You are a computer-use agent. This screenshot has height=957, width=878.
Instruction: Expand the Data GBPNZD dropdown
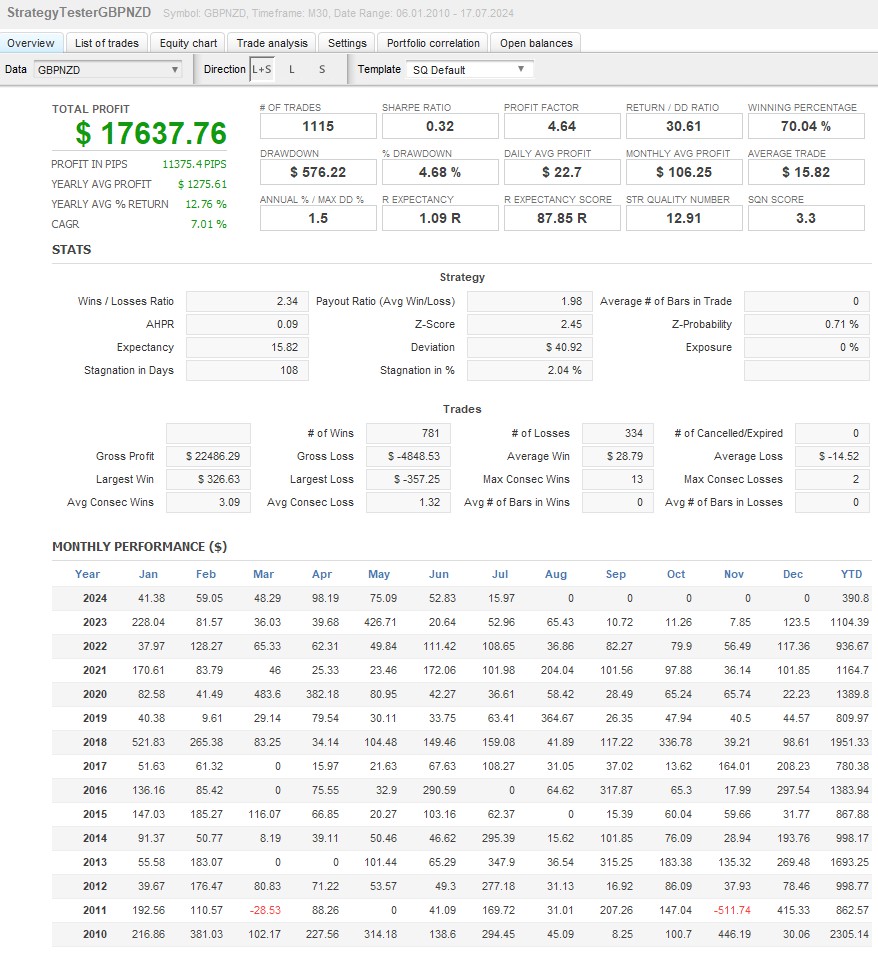108,70
